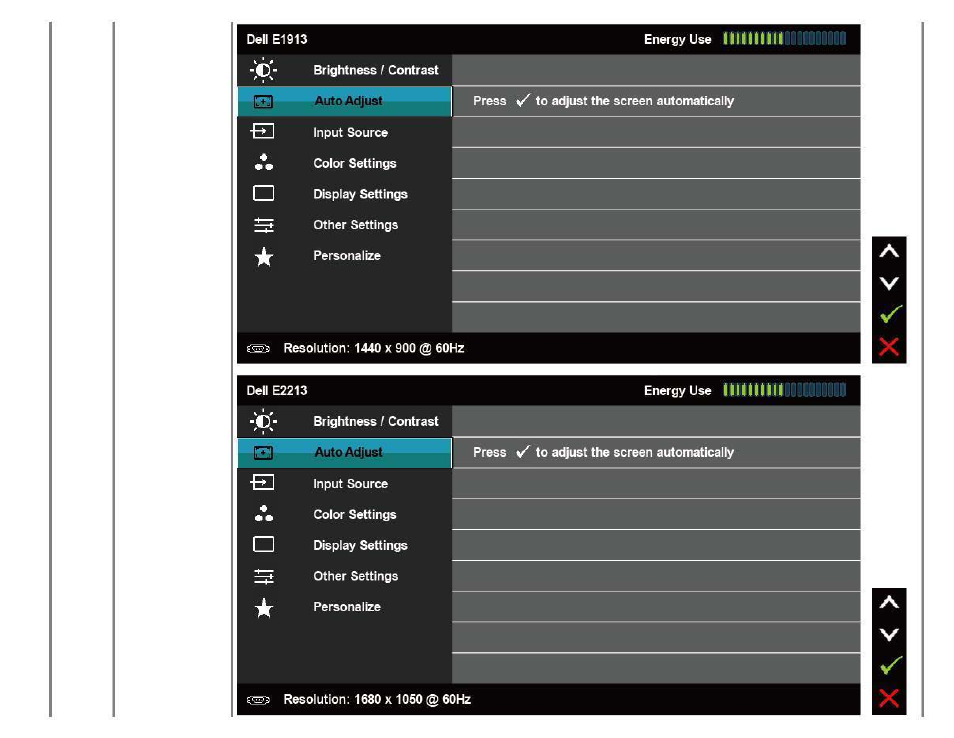Click 'Press ✓ to adjust' message in Dell E1913
Image resolution: width=954 pixels, height=738 pixels.
tap(604, 100)
